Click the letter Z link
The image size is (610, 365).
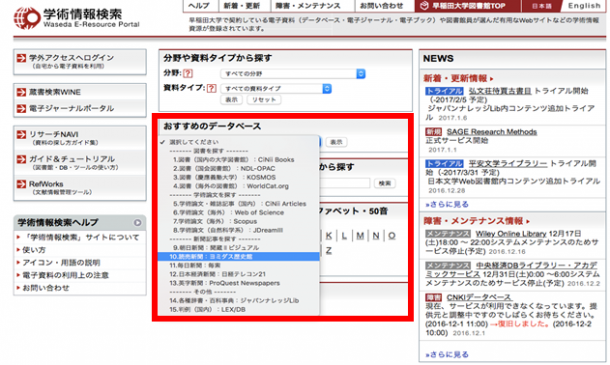coord(329,251)
